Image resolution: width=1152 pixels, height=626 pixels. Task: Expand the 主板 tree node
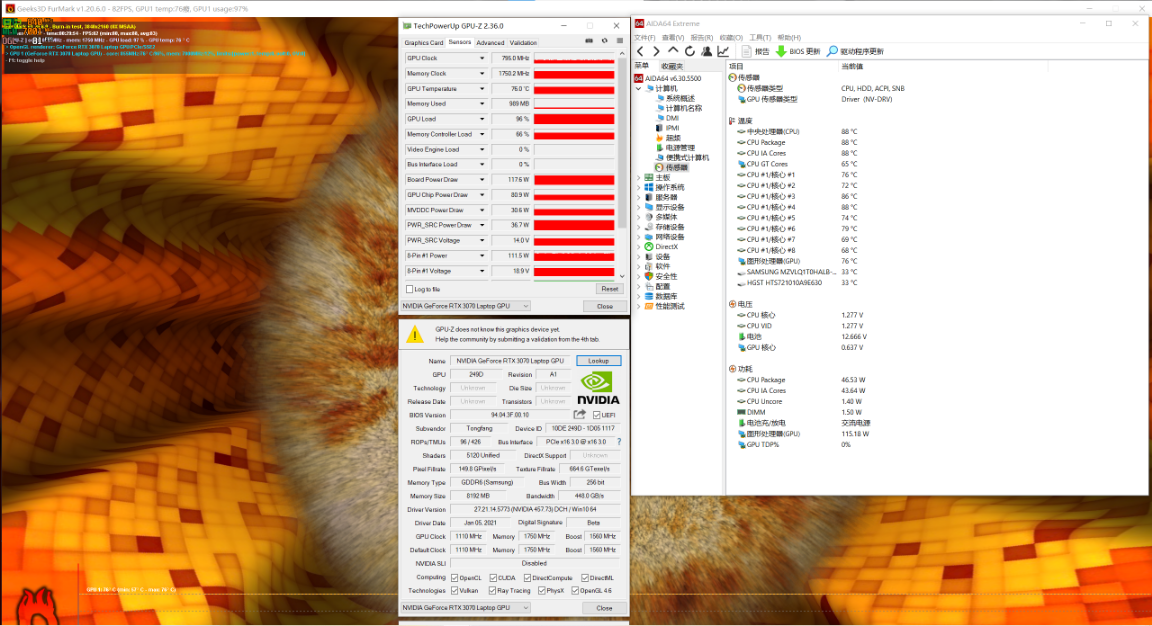pos(638,178)
